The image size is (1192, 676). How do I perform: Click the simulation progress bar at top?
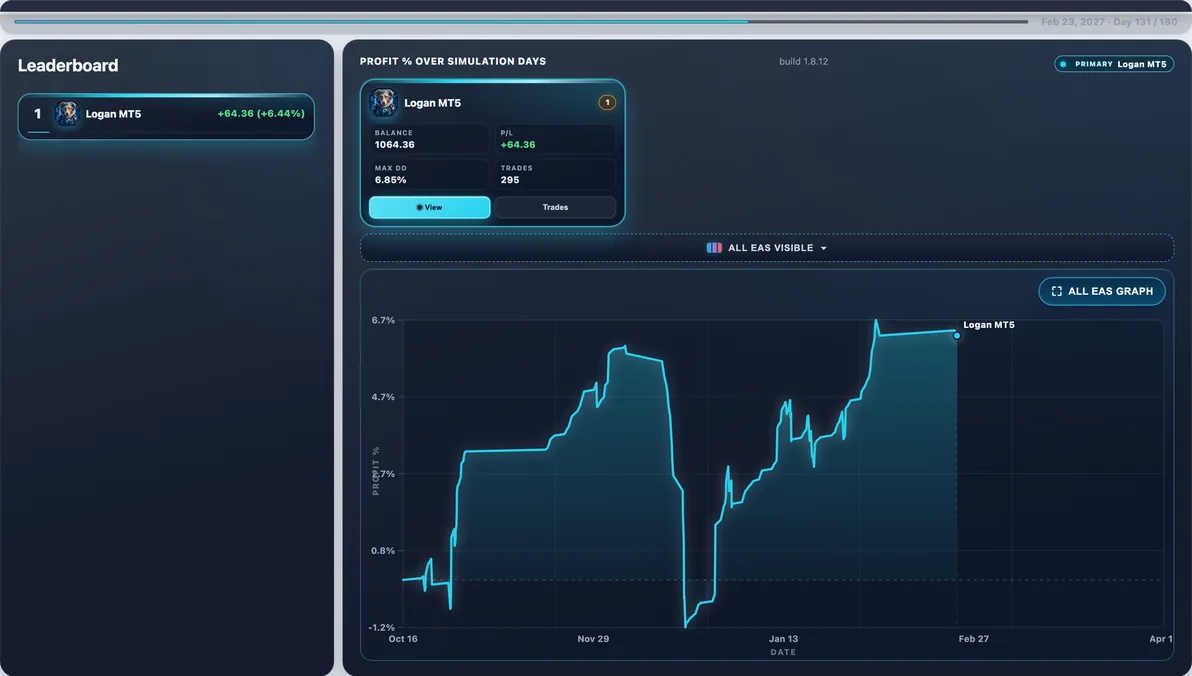click(x=521, y=22)
